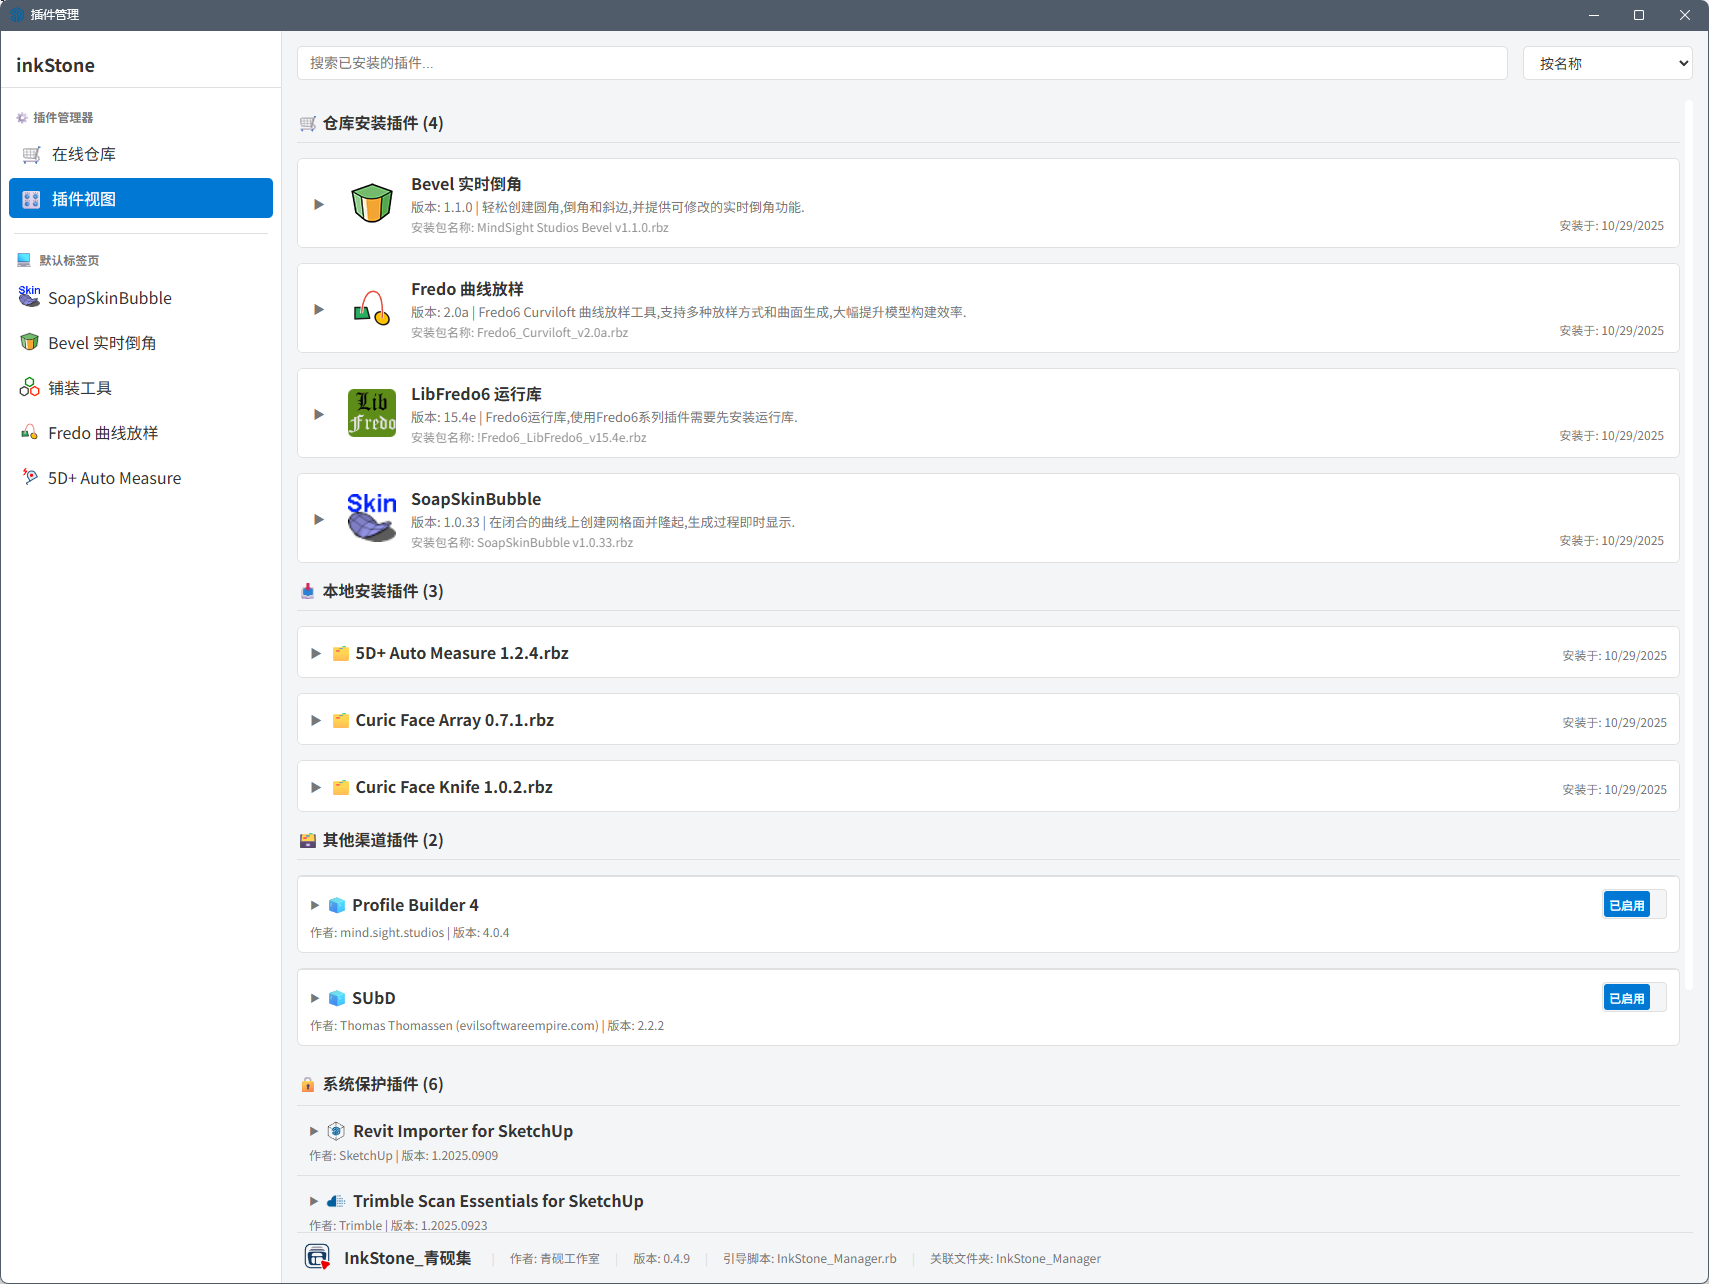This screenshot has height=1284, width=1709.
Task: Click the Fredo 曲线放样 plugin icon in list
Action: tap(372, 308)
